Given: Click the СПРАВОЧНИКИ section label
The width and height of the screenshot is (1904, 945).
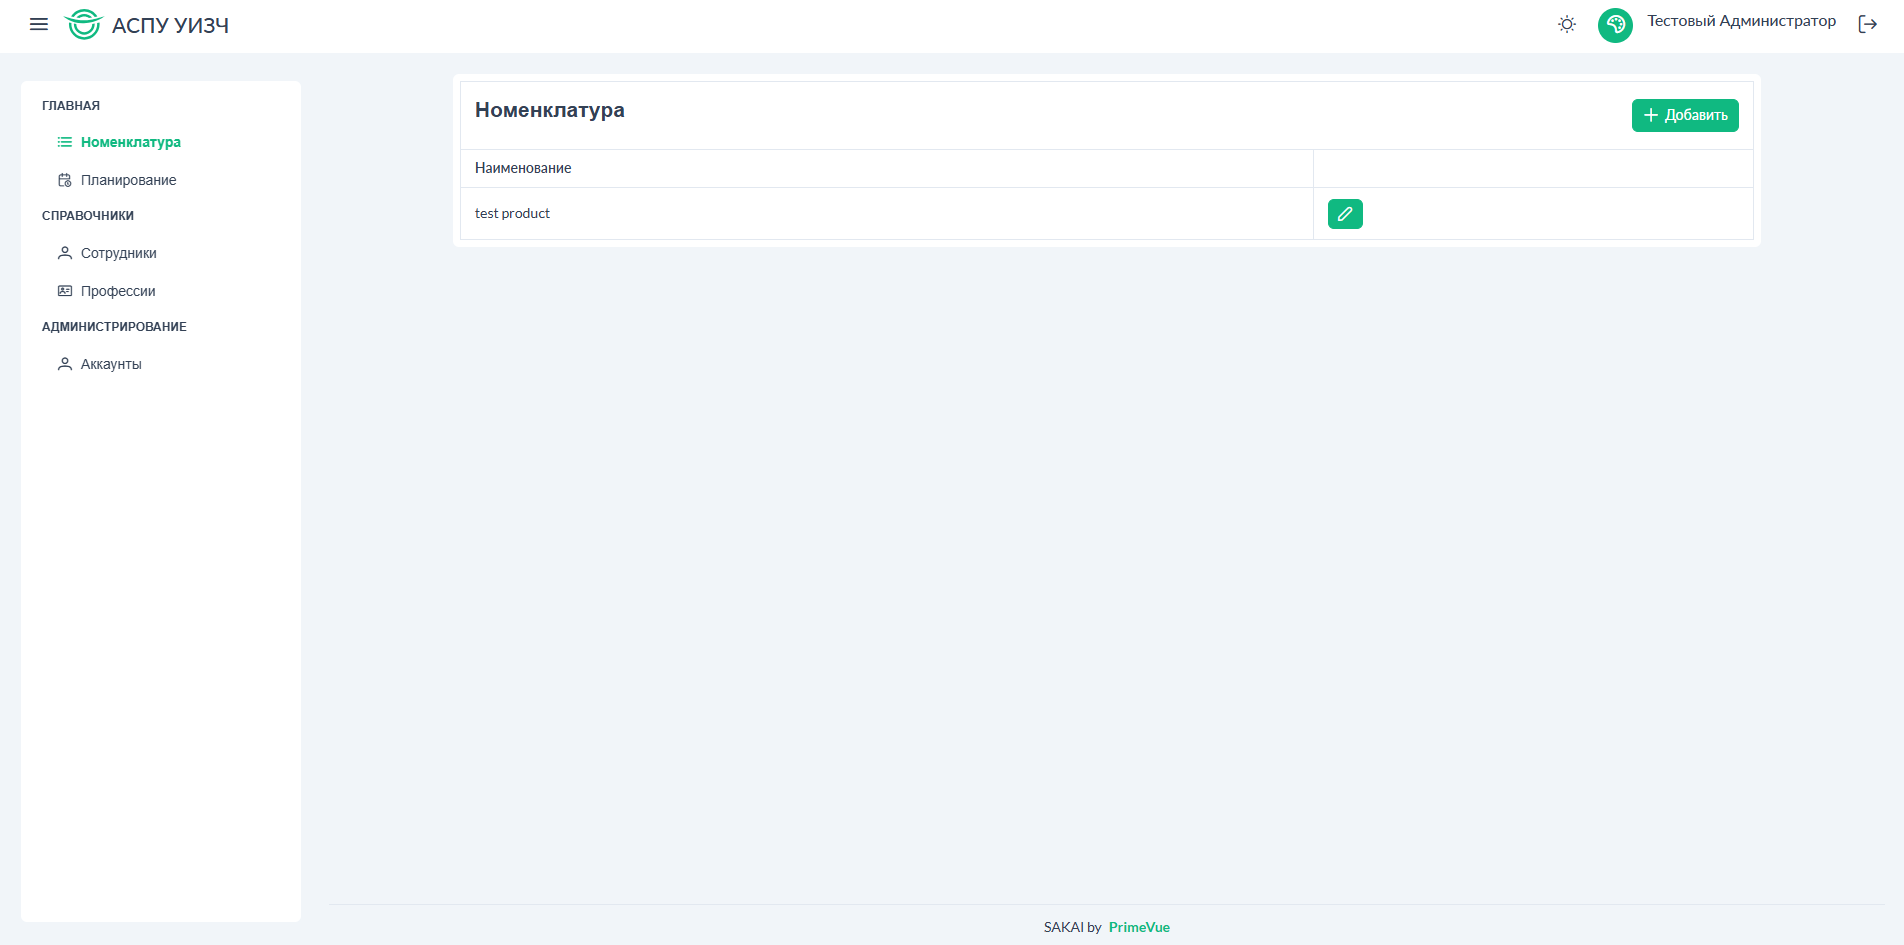Looking at the screenshot, I should pyautogui.click(x=88, y=216).
